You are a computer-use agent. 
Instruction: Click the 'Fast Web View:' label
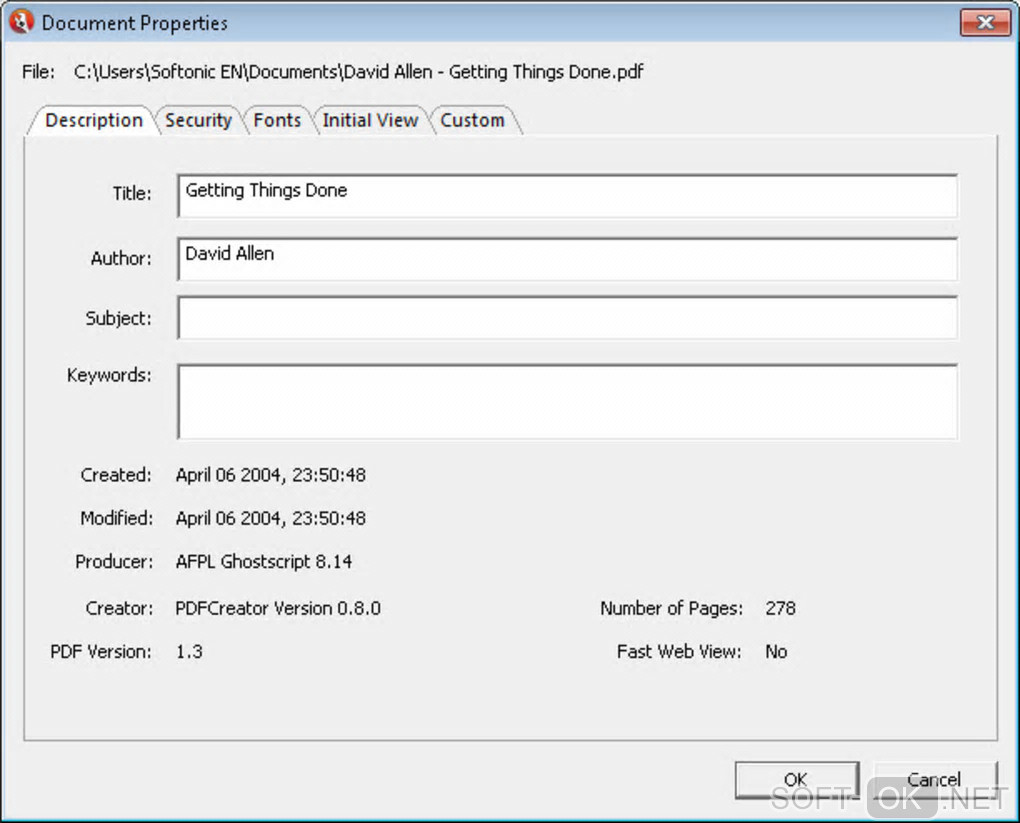(x=679, y=652)
